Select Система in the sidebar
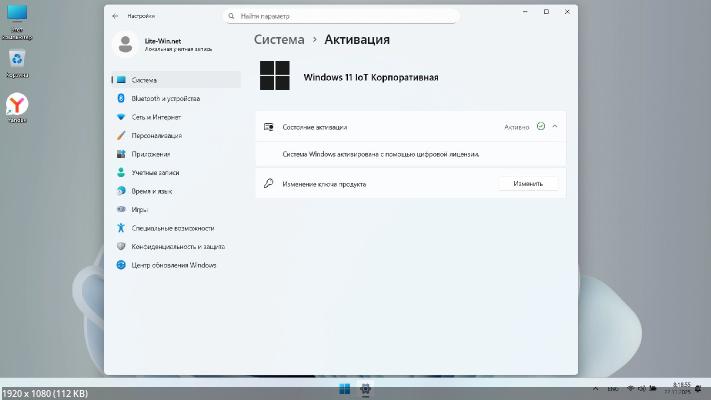Image resolution: width=711 pixels, height=400 pixels. pos(143,80)
